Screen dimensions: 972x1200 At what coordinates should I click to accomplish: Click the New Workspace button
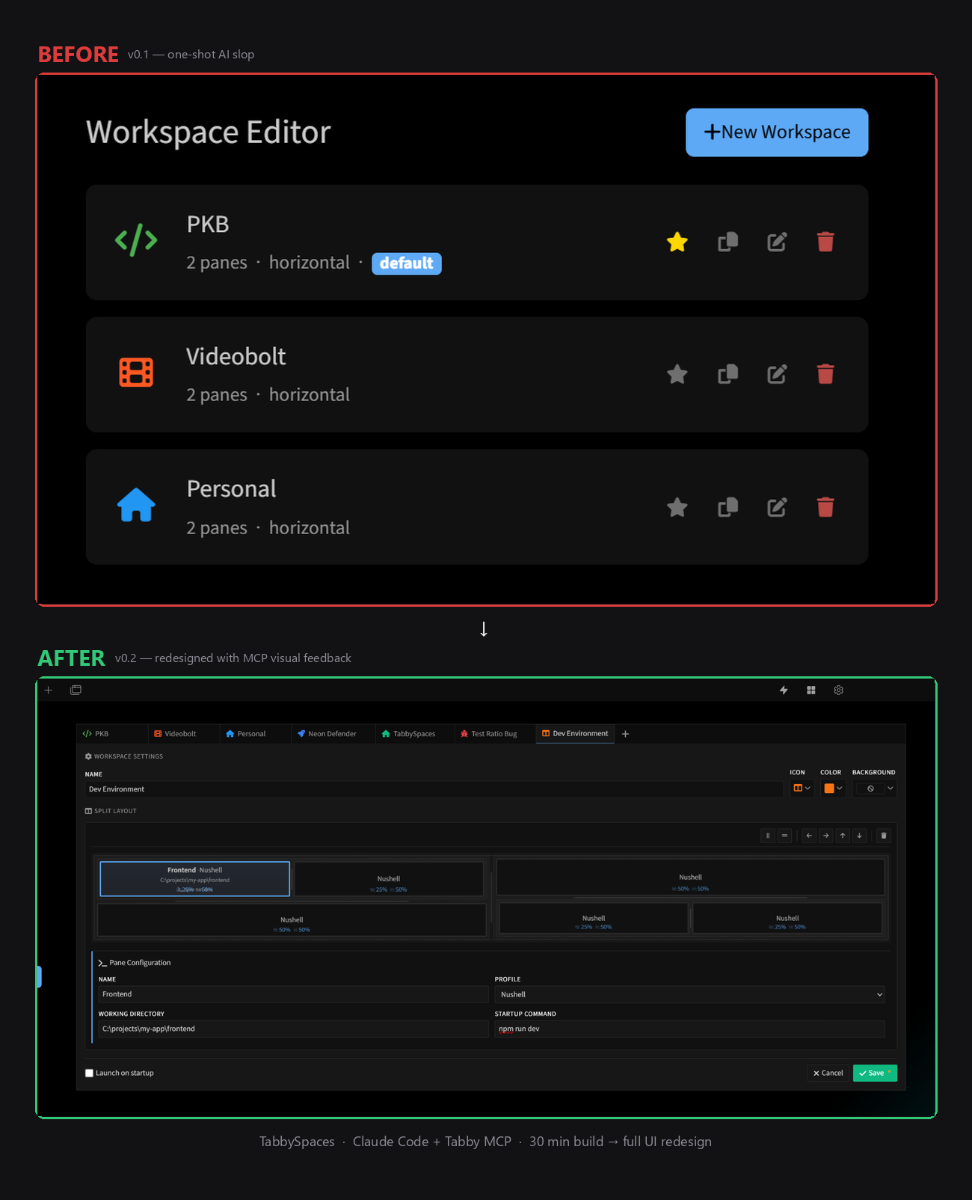coord(777,132)
